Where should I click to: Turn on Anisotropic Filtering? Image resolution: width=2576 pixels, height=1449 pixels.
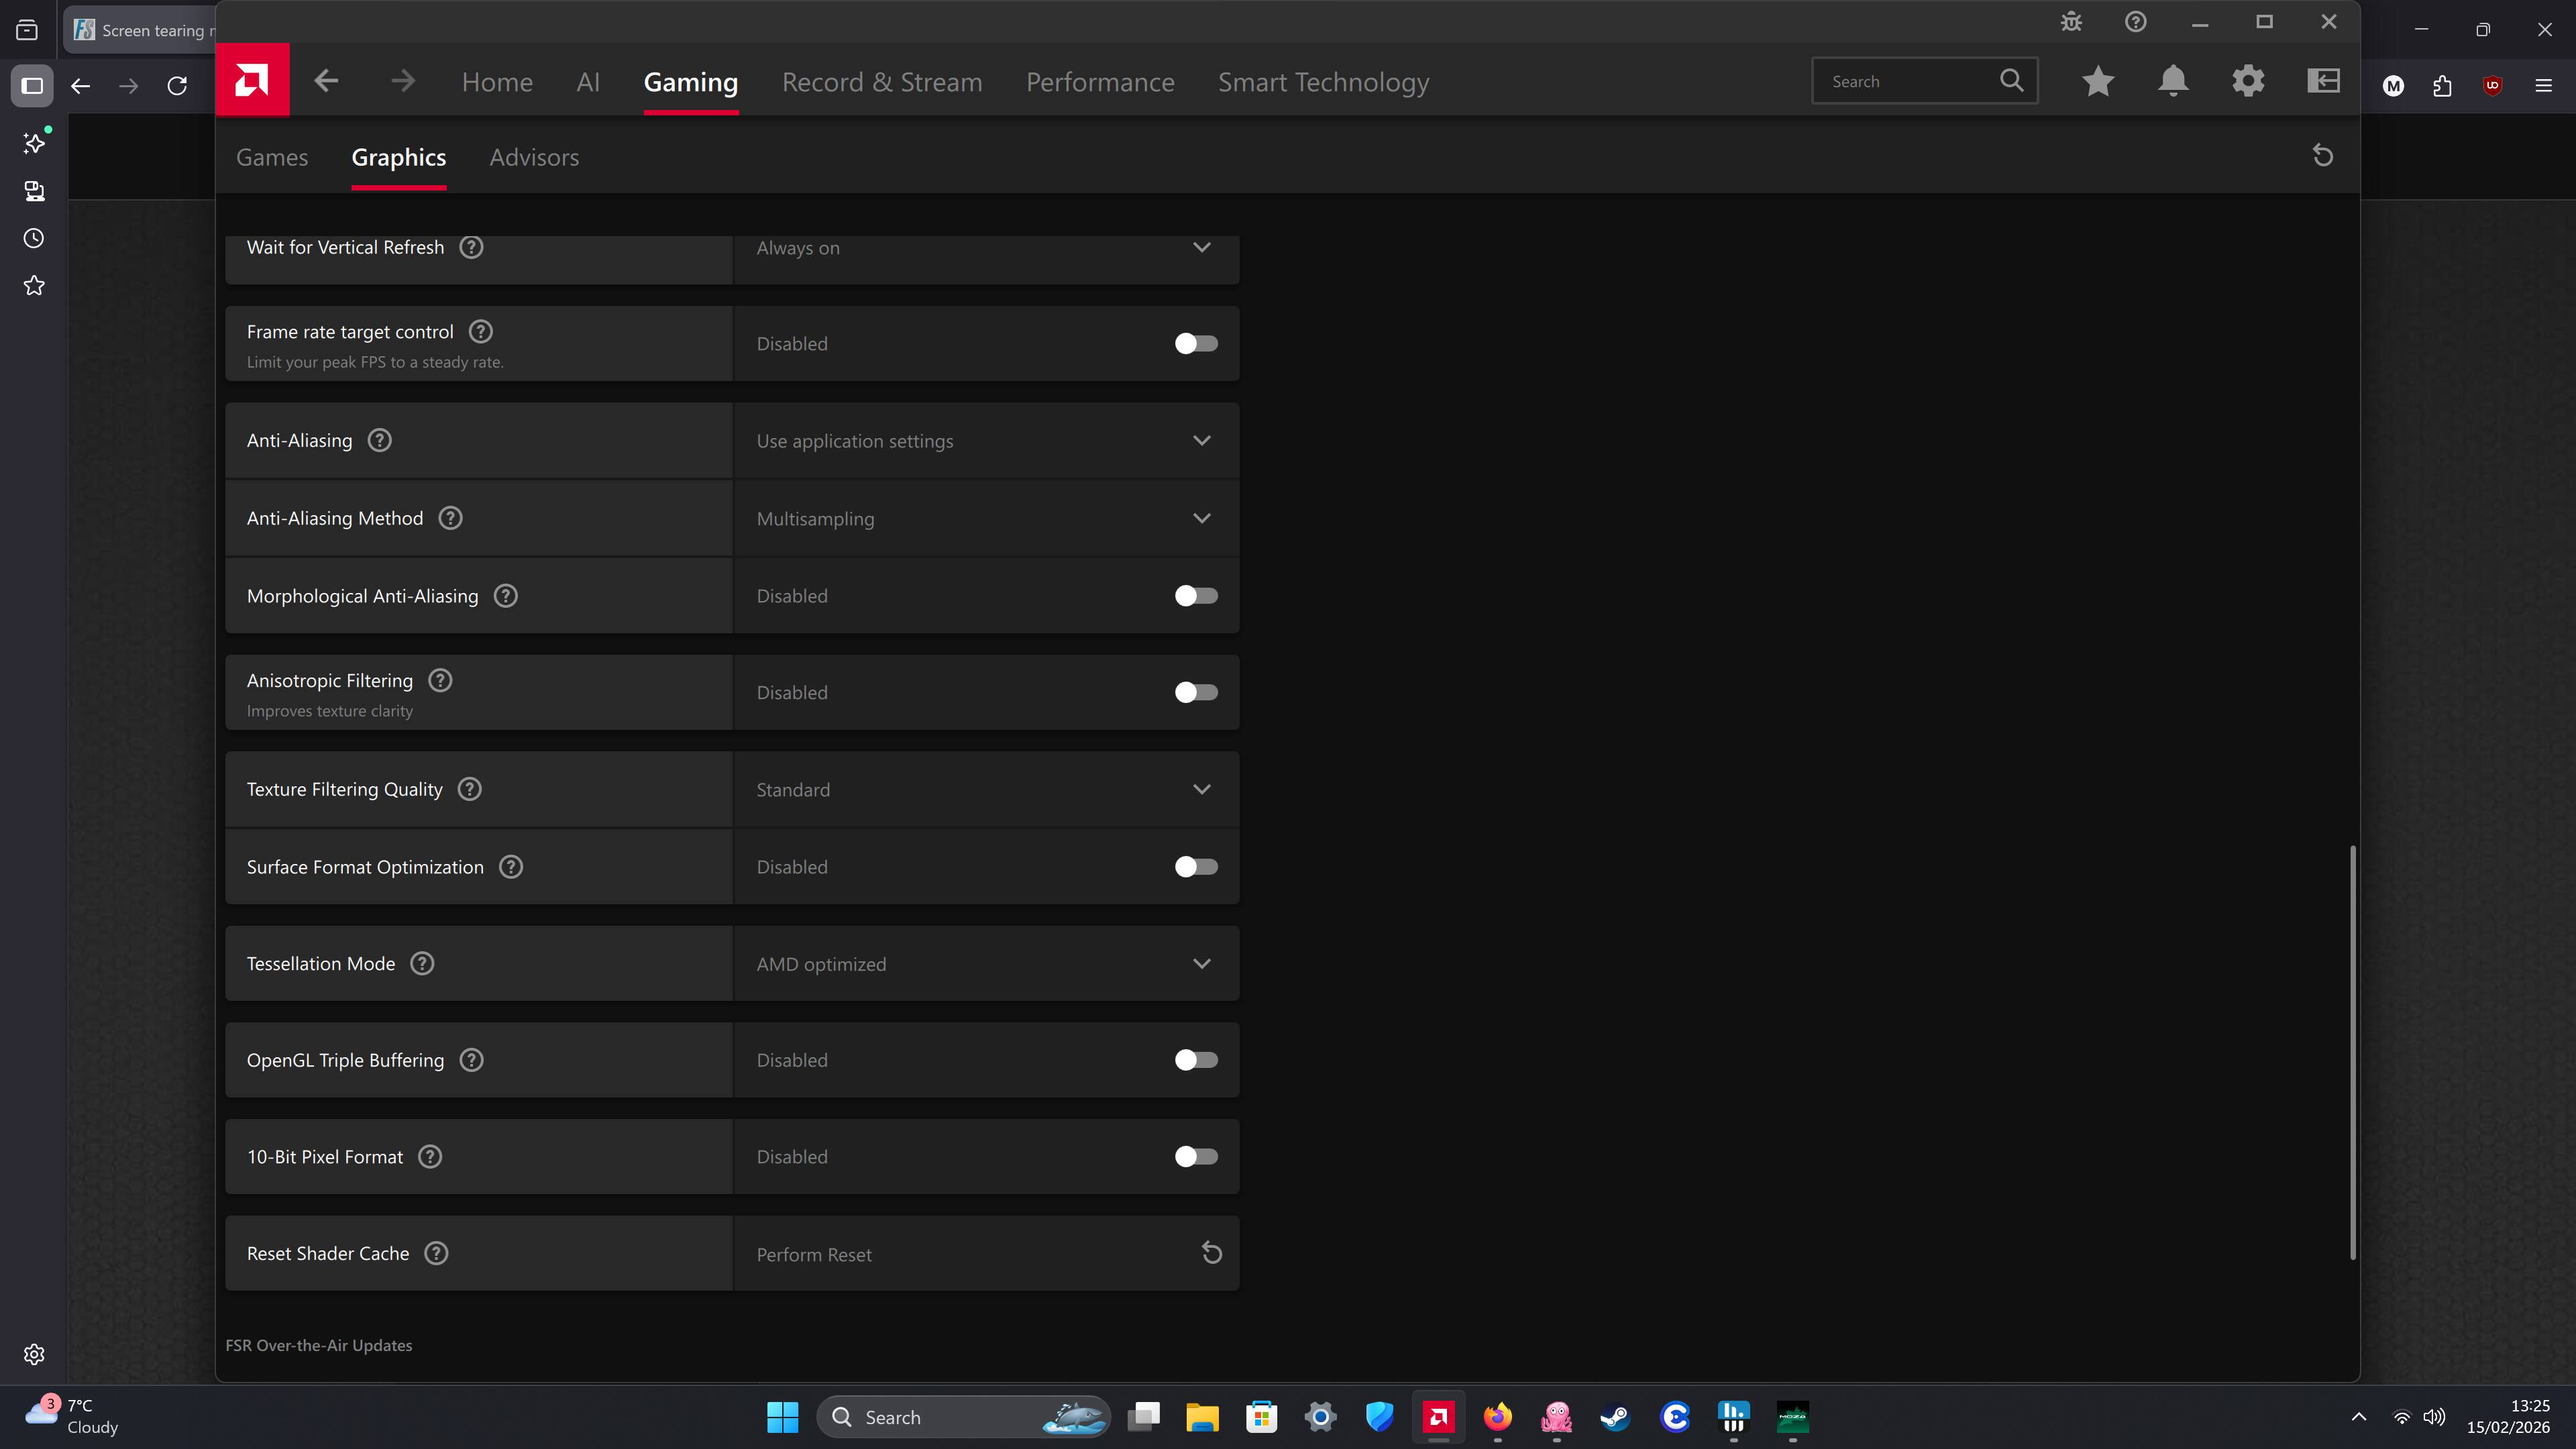coord(1196,693)
